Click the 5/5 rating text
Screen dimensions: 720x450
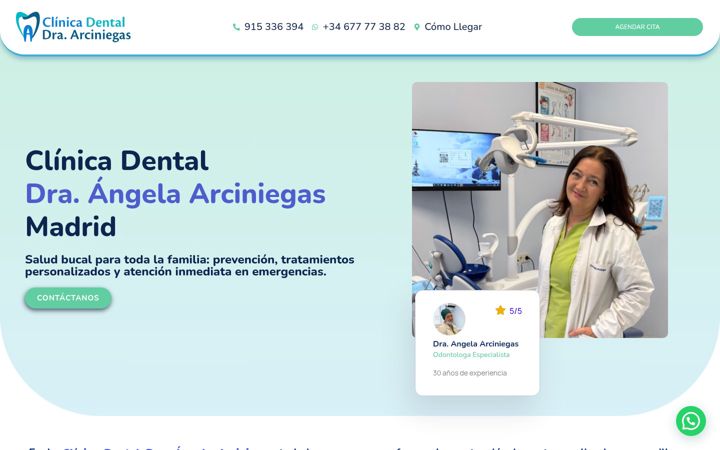pyautogui.click(x=516, y=311)
